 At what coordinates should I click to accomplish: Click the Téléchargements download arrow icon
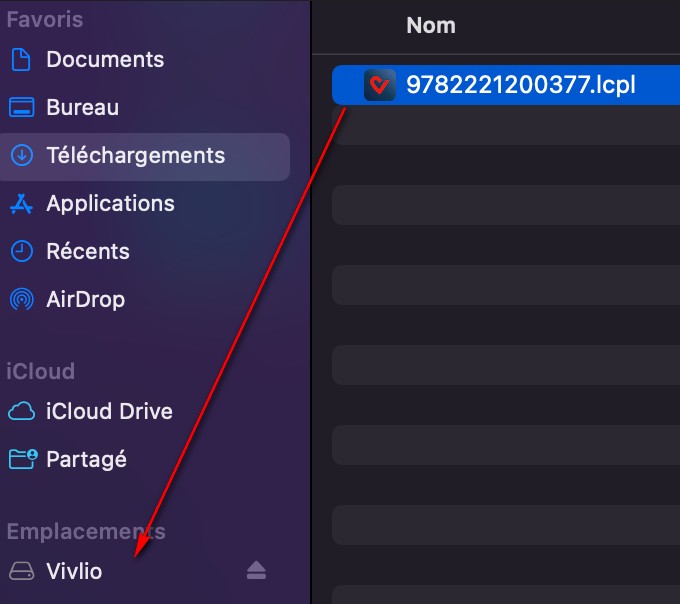click(x=21, y=155)
